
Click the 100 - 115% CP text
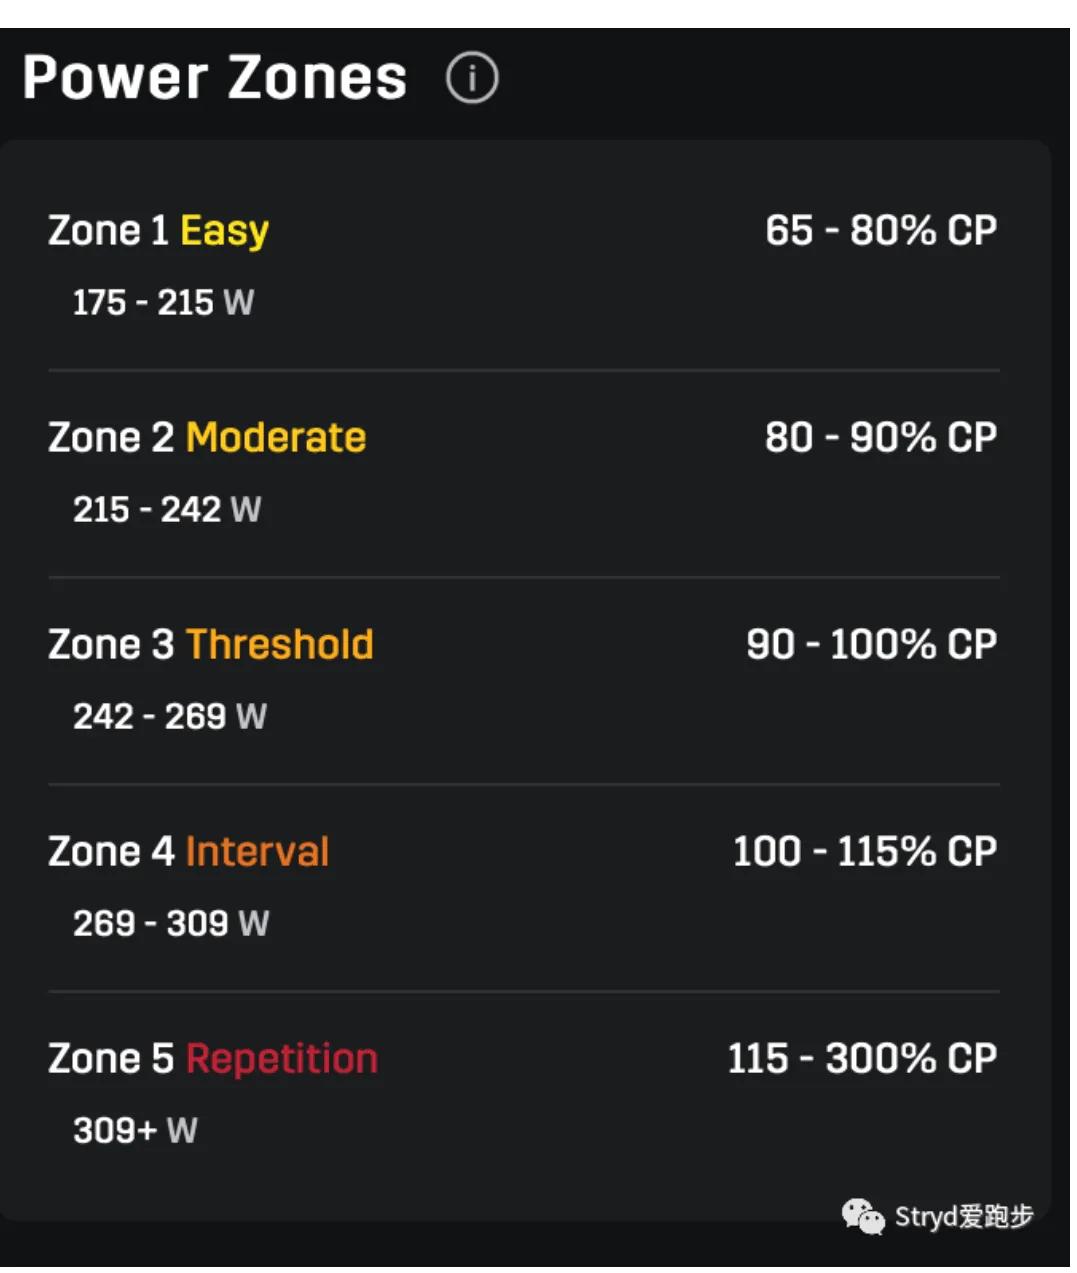click(865, 852)
